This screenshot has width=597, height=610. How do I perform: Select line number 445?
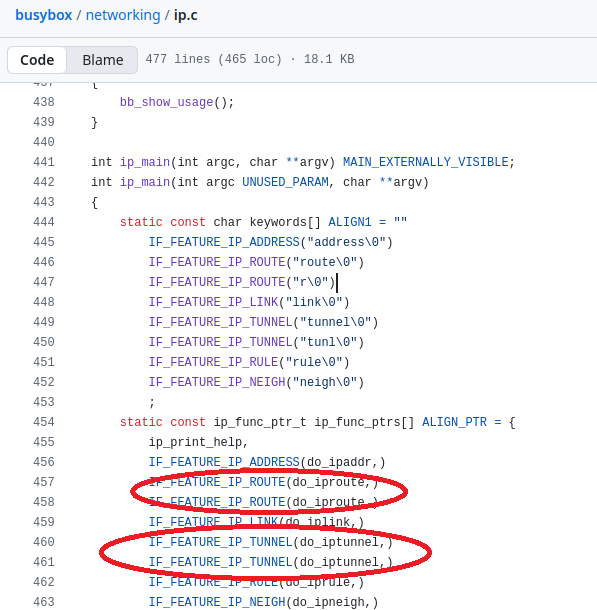pos(44,242)
